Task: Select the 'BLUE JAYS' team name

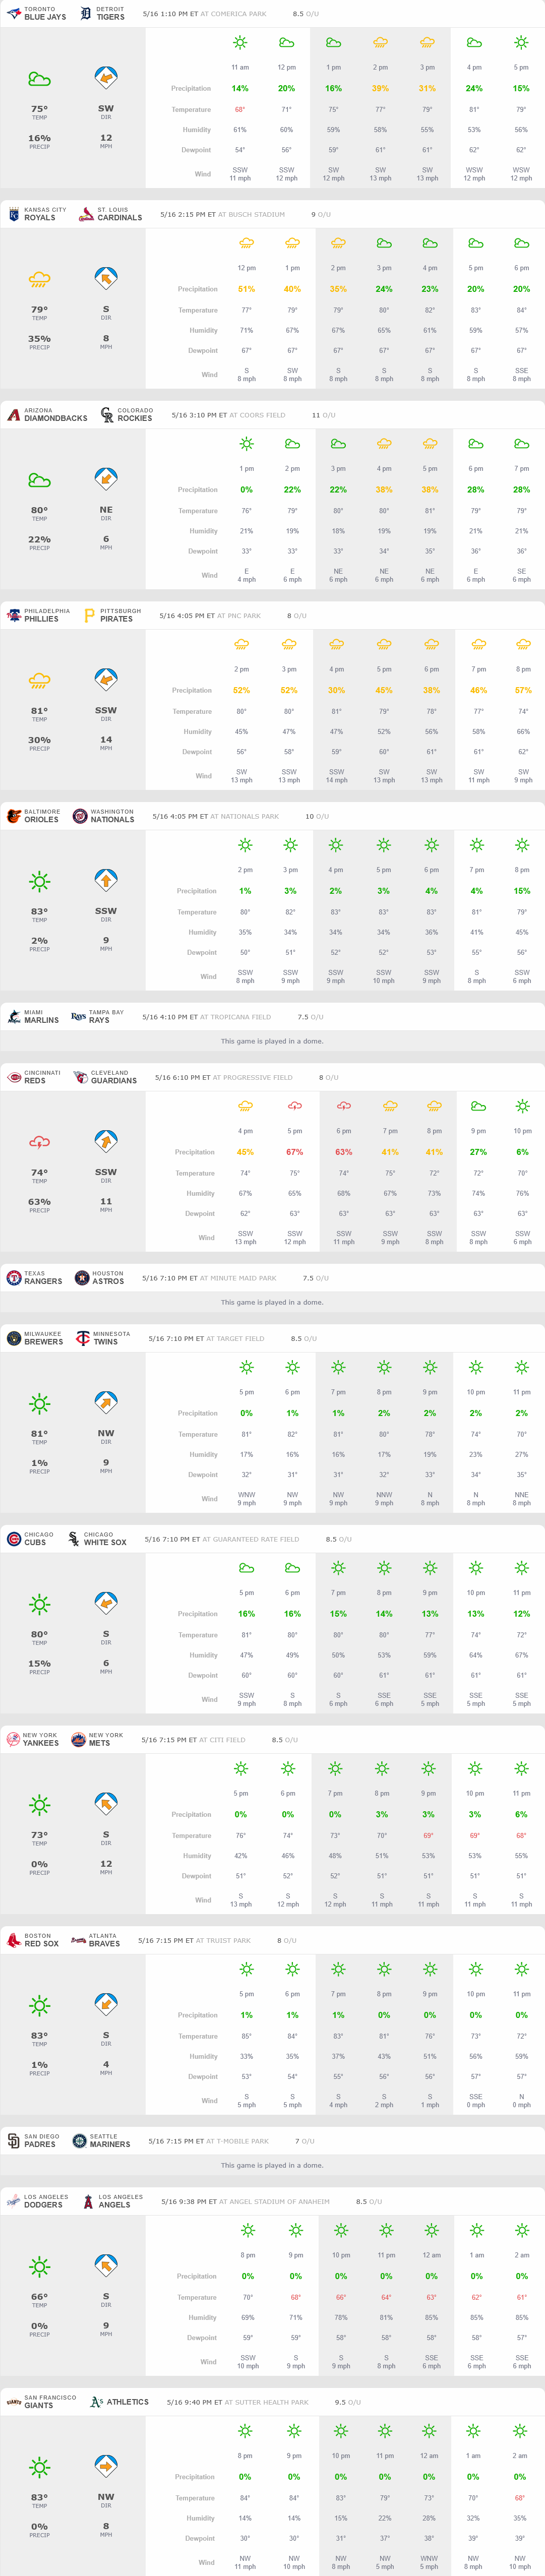Action: [45, 17]
